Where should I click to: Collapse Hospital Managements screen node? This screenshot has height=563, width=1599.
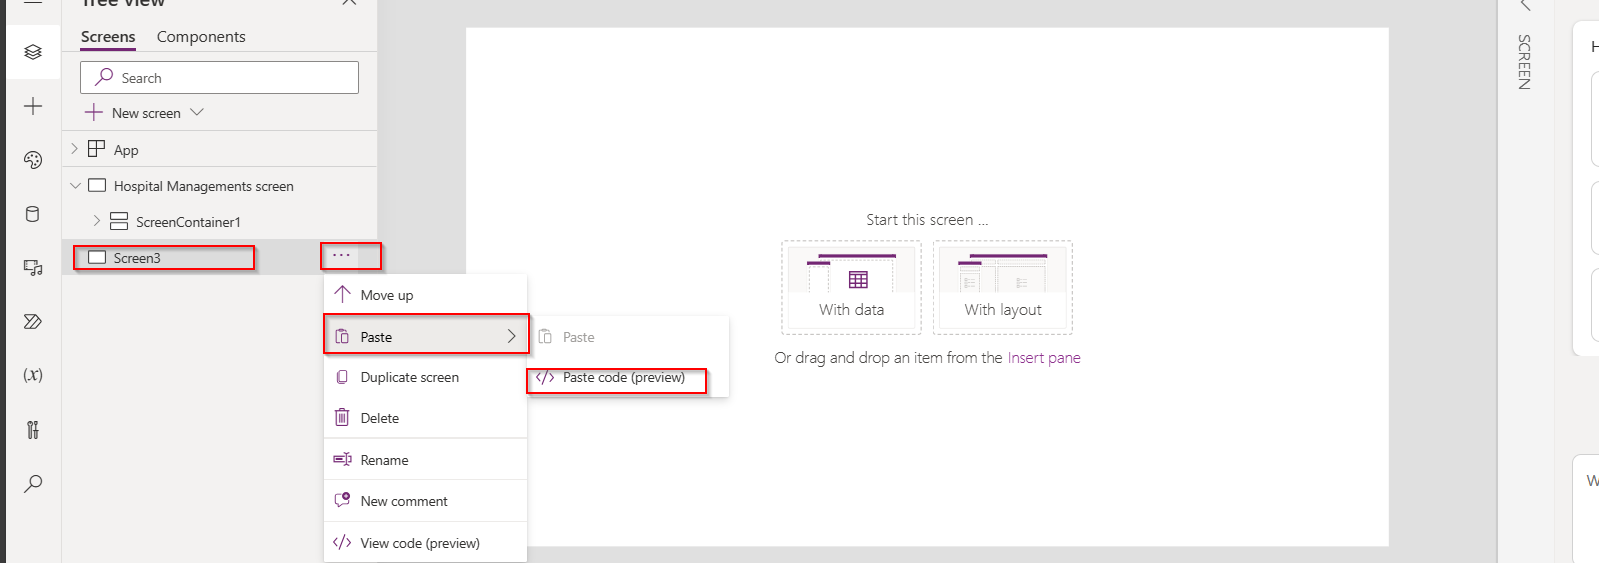pyautogui.click(x=75, y=186)
